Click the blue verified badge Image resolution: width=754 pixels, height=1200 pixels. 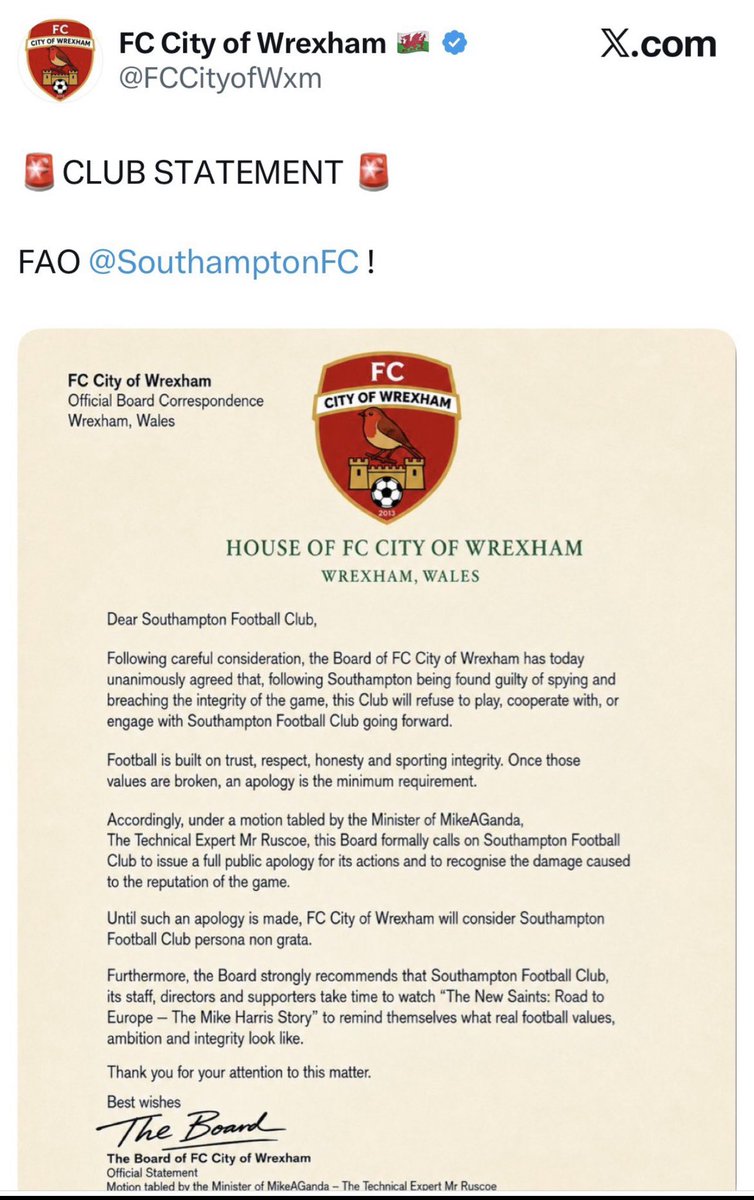(x=455, y=43)
